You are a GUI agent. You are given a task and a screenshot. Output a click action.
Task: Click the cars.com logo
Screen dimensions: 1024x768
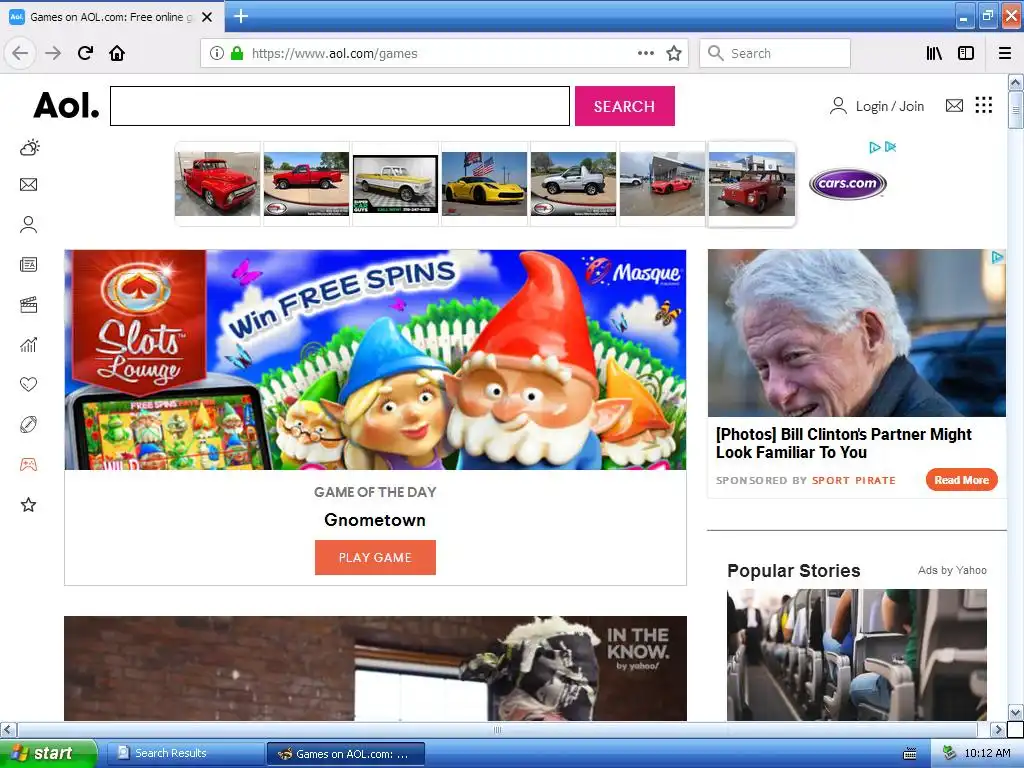coord(848,184)
